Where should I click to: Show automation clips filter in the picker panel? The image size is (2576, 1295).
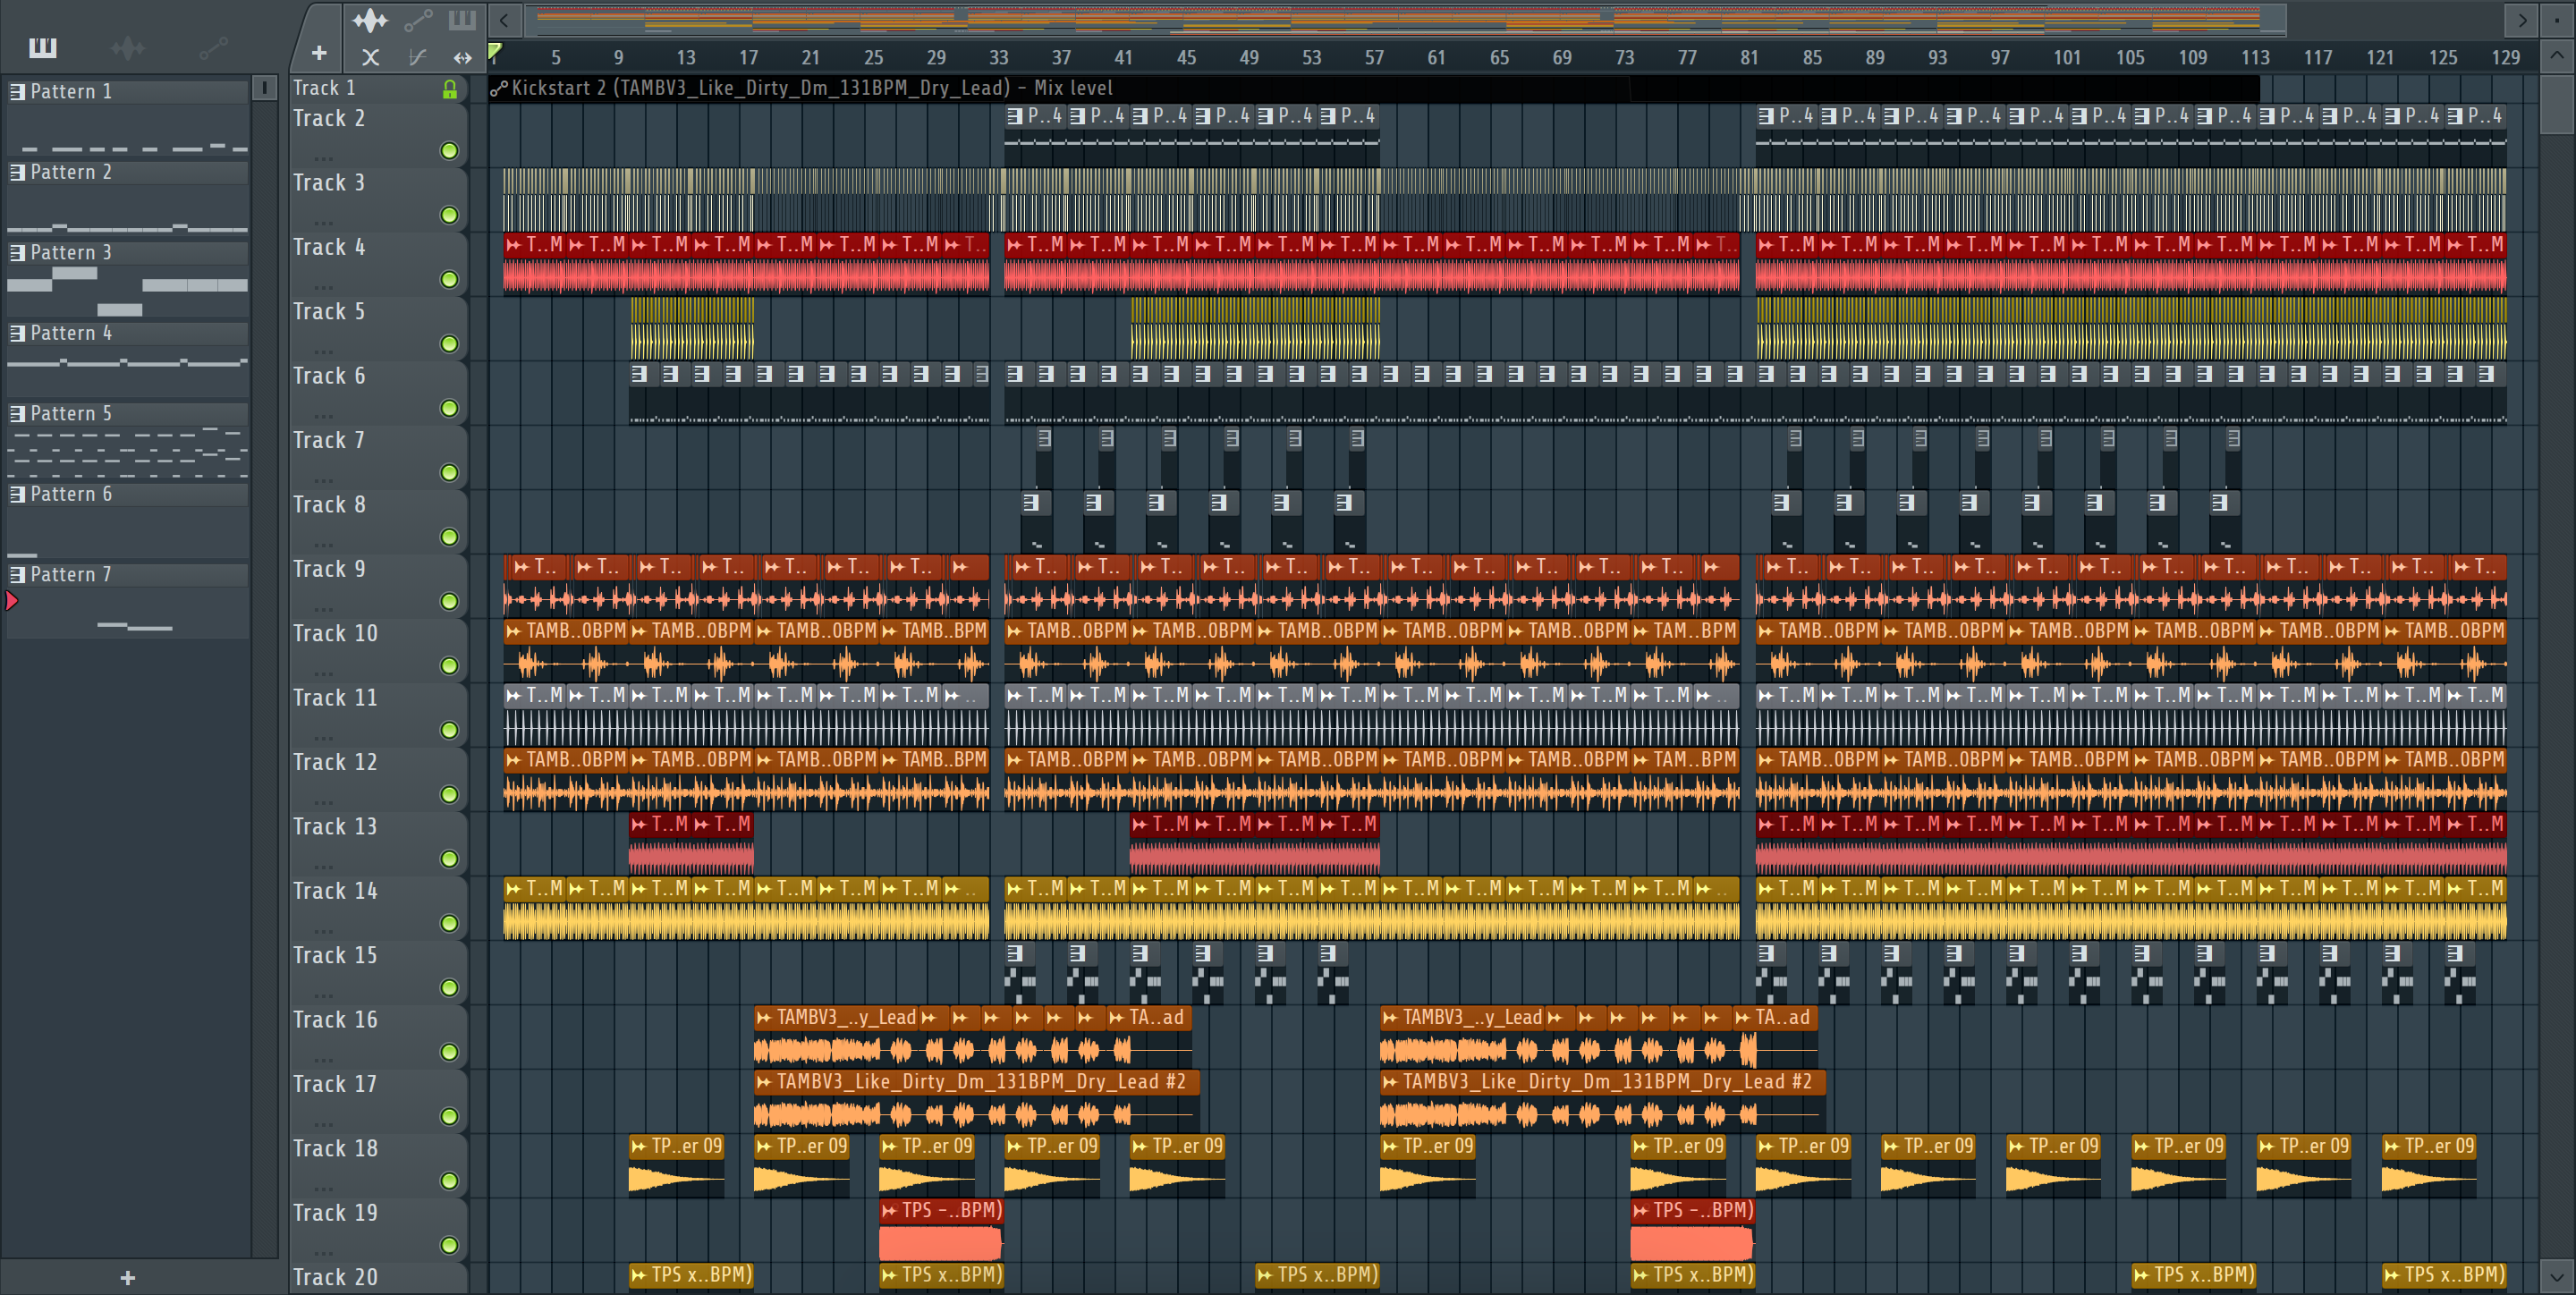tap(213, 47)
